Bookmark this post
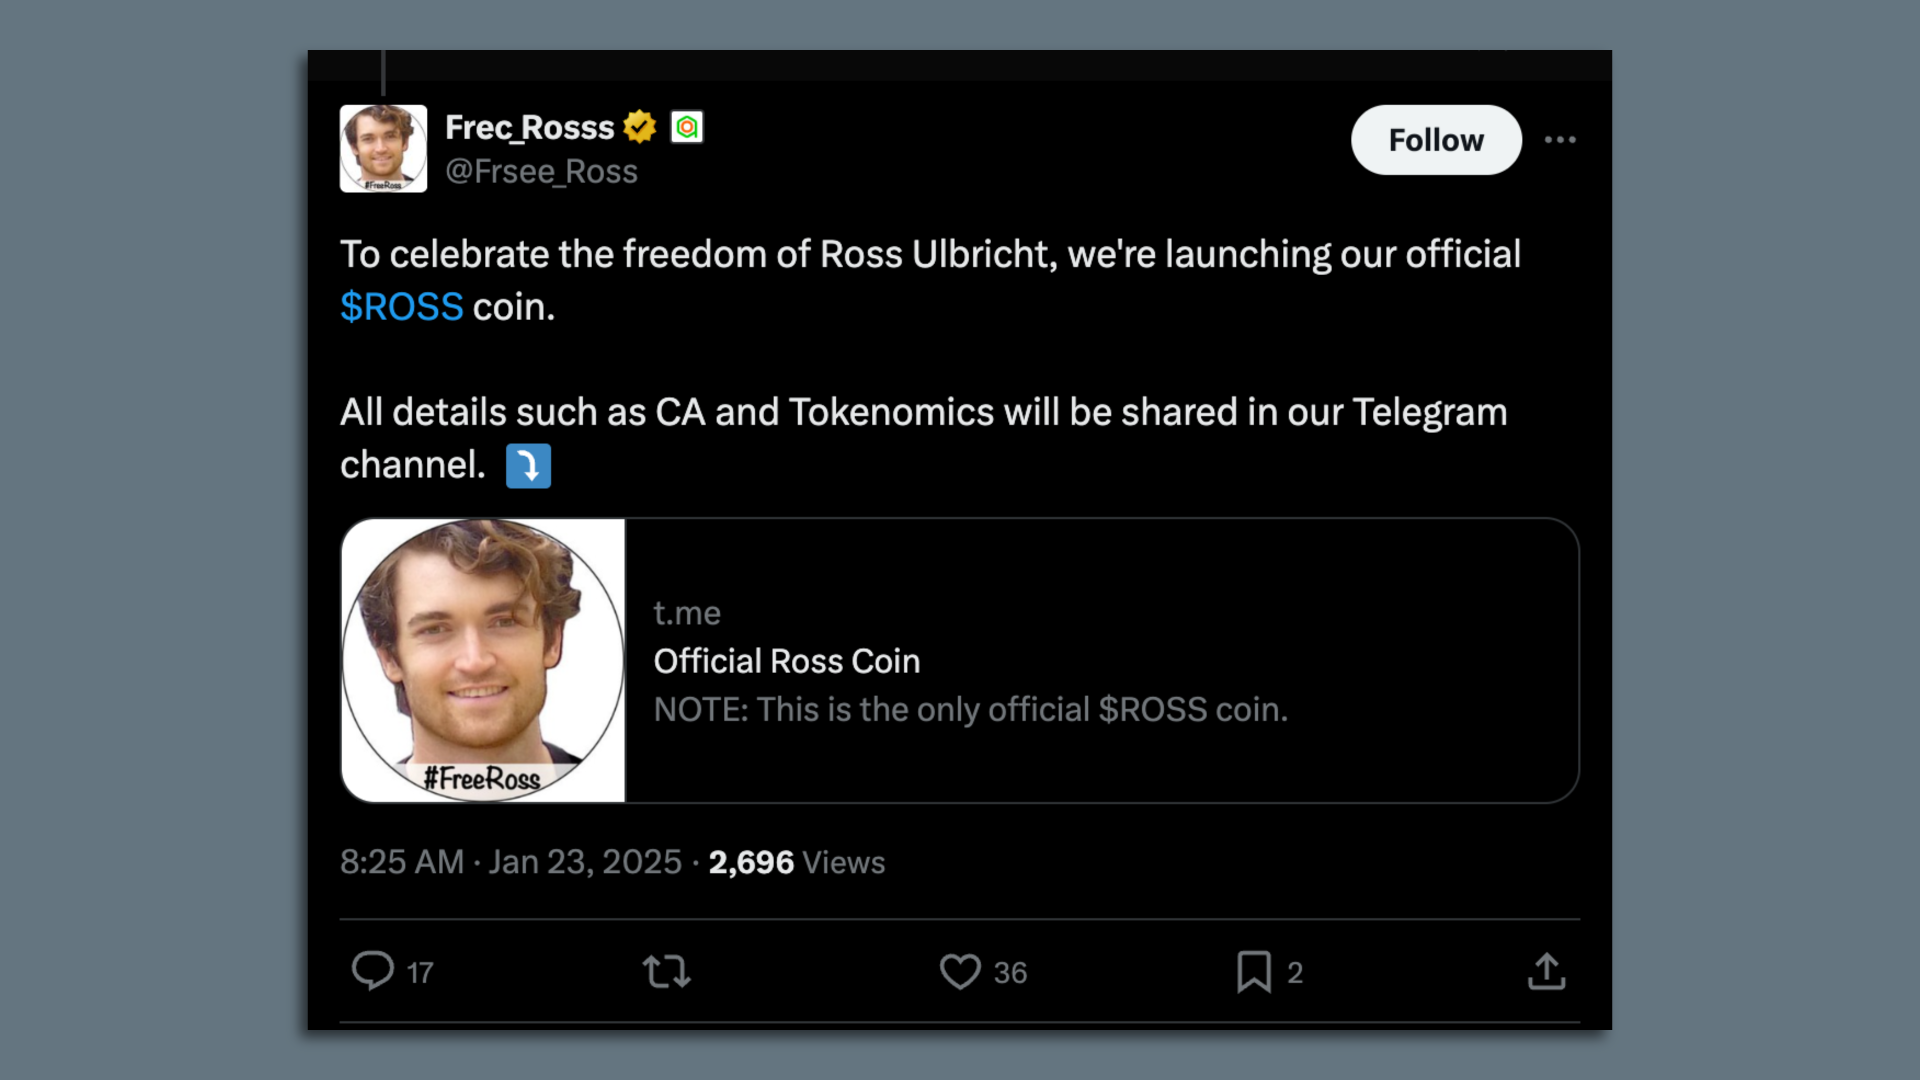 point(1255,971)
